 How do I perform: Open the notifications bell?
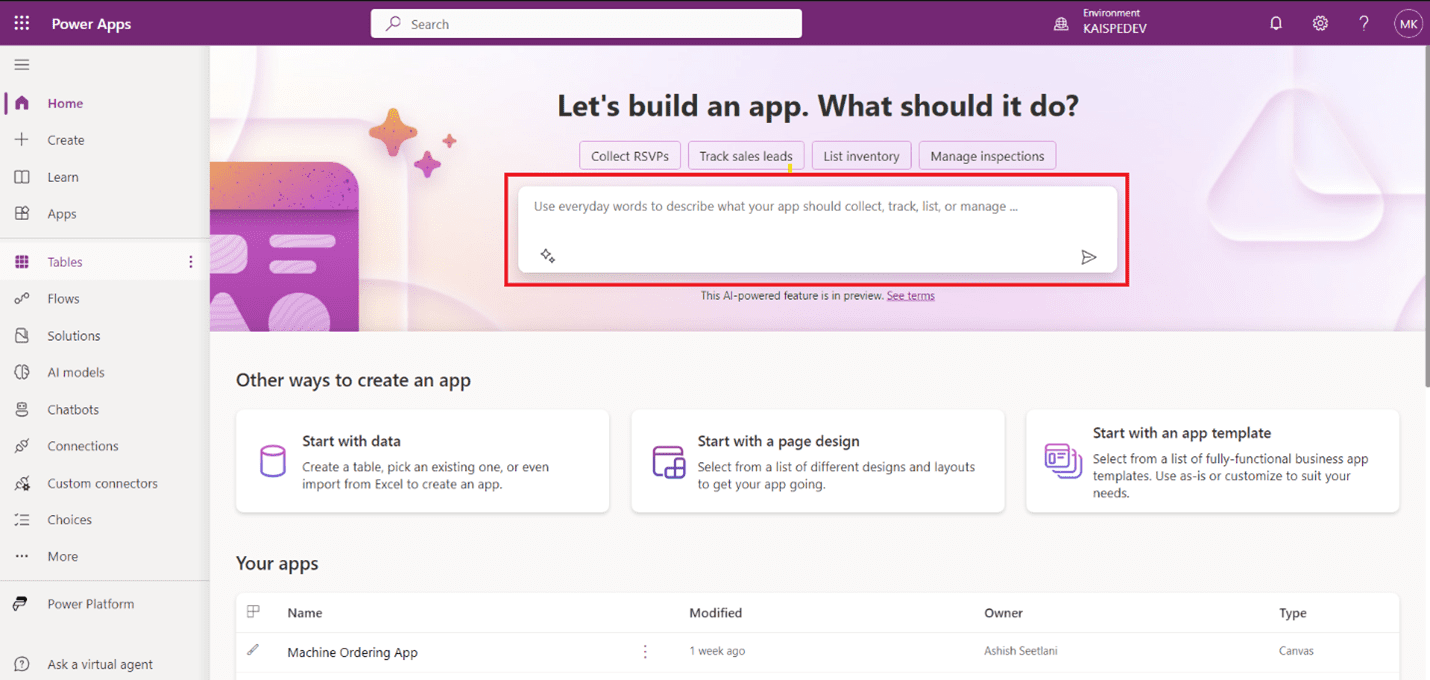point(1276,22)
